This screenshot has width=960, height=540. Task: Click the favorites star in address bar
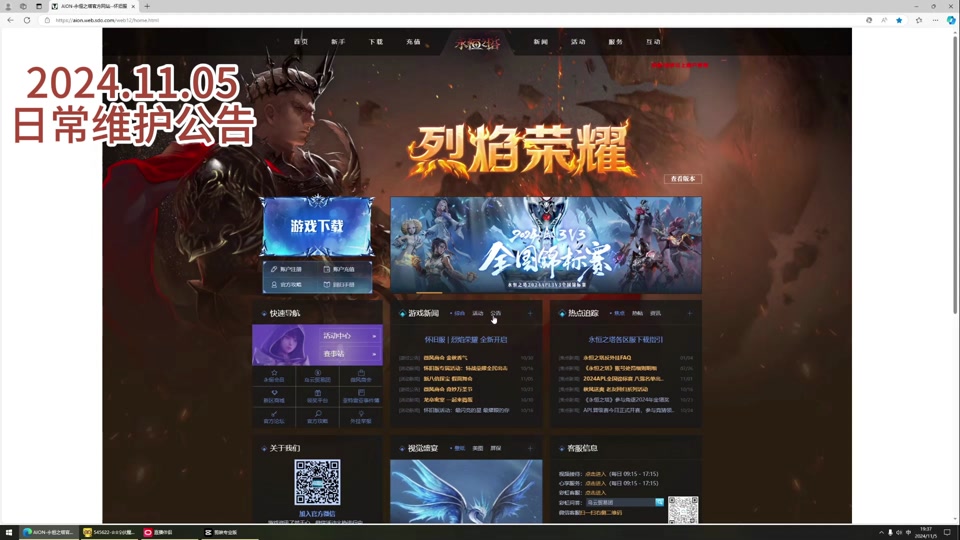click(899, 20)
